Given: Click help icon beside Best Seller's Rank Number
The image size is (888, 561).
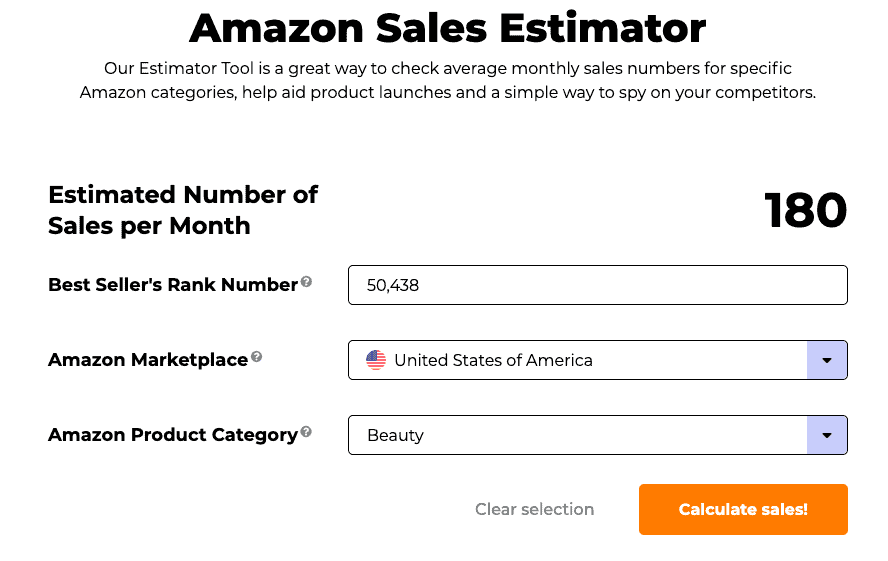Looking at the screenshot, I should 306,282.
